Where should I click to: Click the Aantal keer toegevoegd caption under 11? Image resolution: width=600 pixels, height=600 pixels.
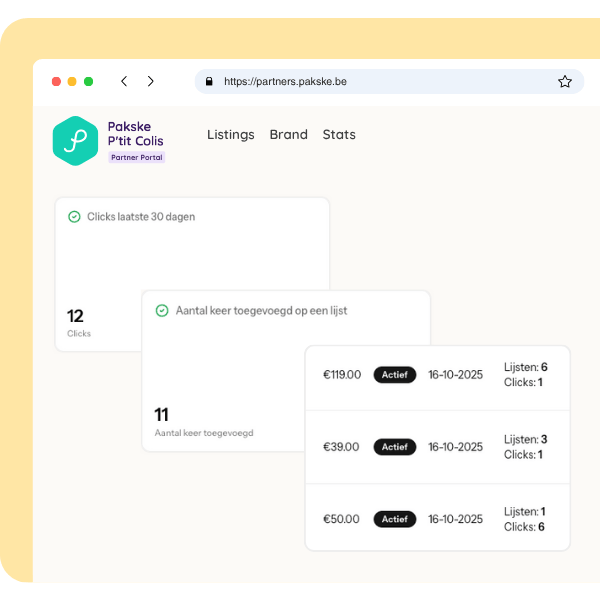tap(204, 433)
